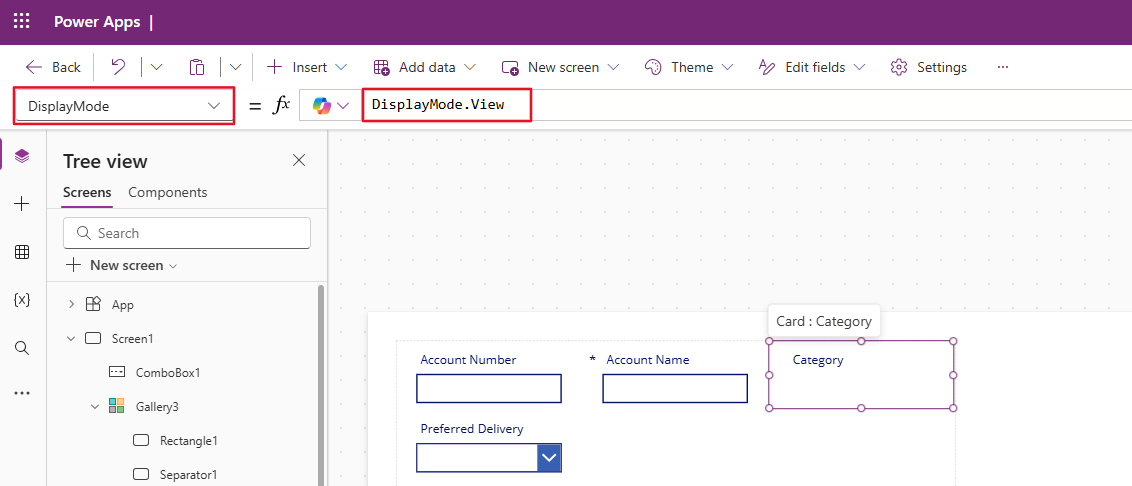Screen dimensions: 1132x486
Task: Select Gallery3 in the tree
Action: click(x=157, y=407)
